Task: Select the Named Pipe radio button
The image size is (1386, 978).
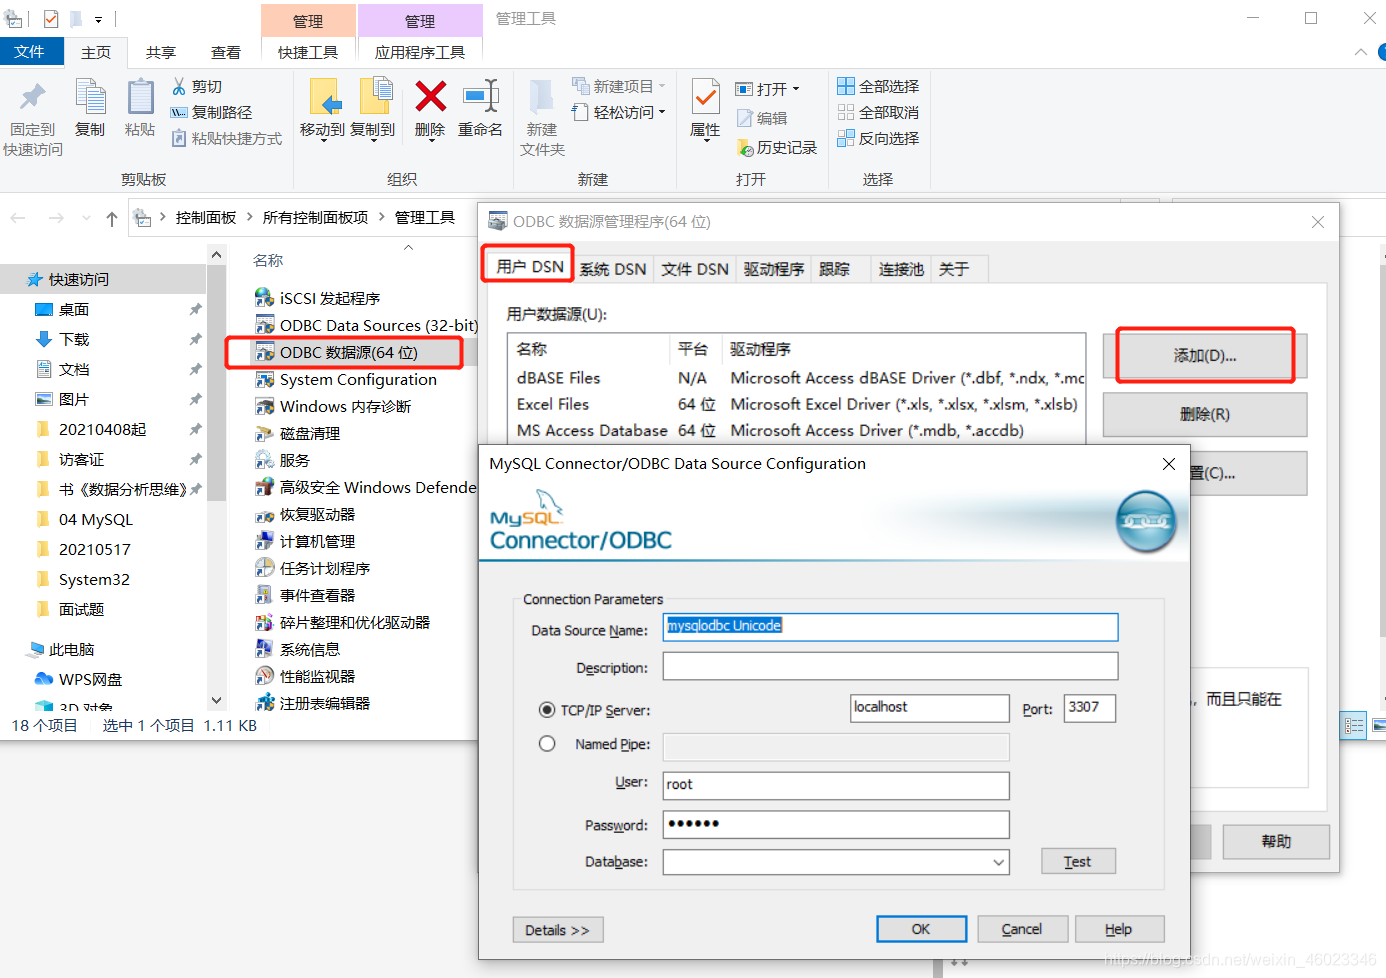Action: [x=547, y=744]
